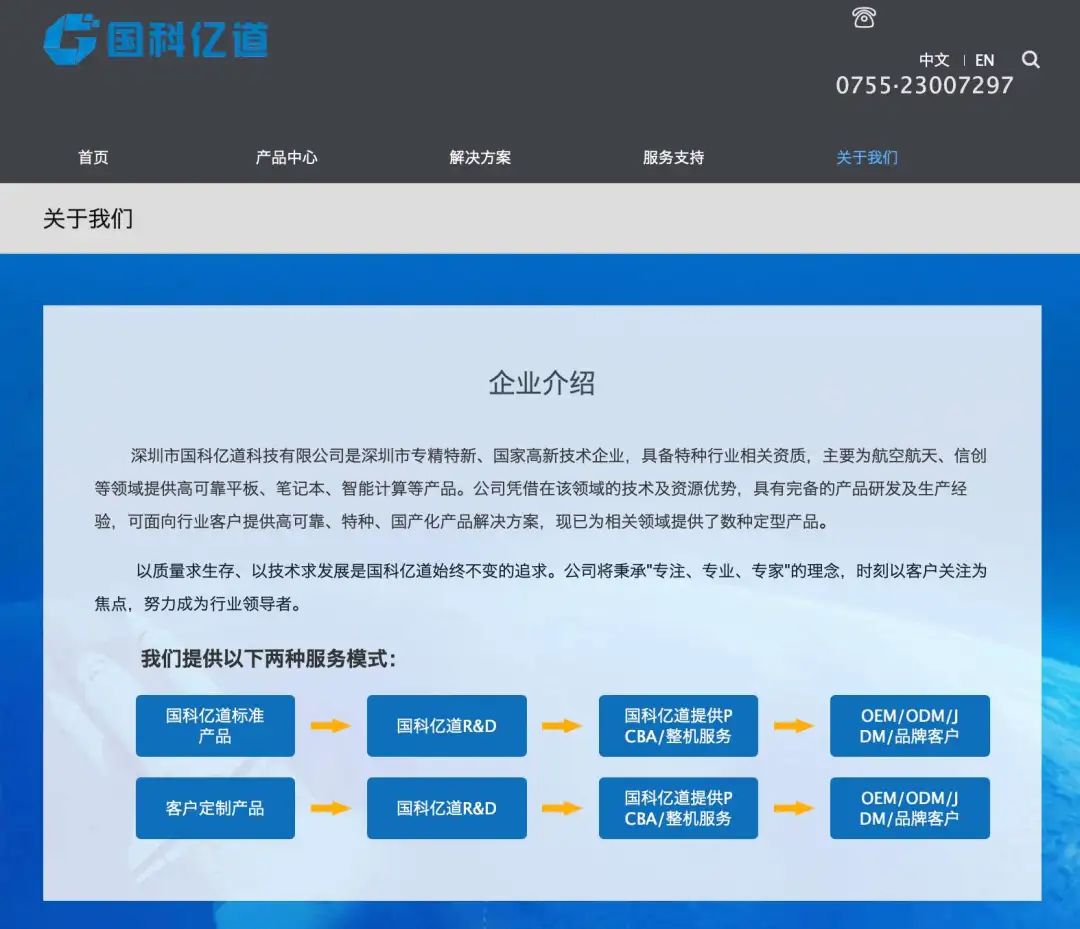This screenshot has width=1080, height=929.
Task: Click the 关于我们 page title in the grey bar
Action: [x=88, y=219]
